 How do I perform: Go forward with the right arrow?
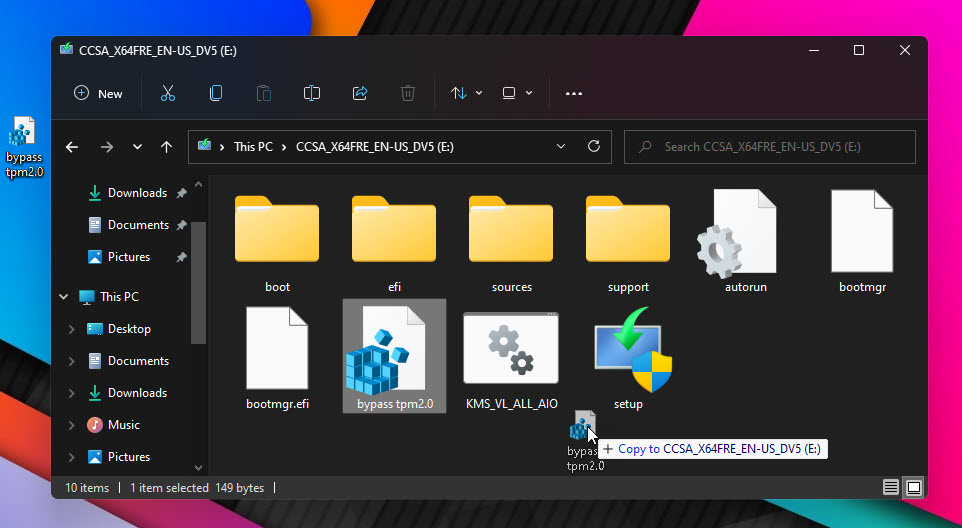pos(107,147)
